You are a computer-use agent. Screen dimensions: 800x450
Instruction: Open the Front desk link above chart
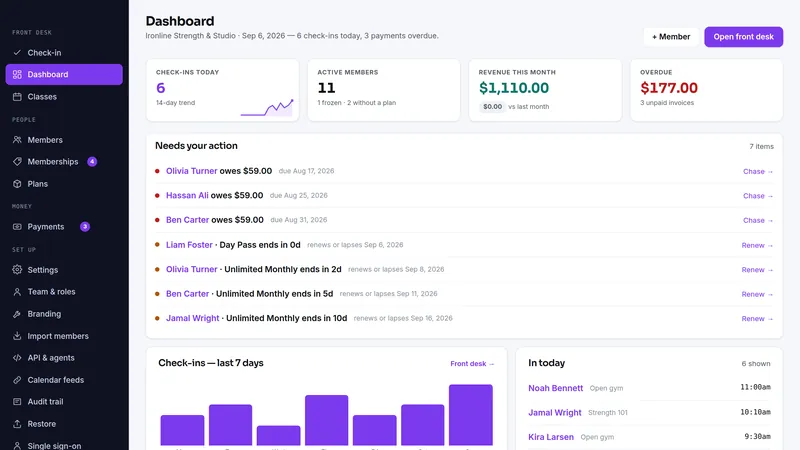[x=472, y=364]
